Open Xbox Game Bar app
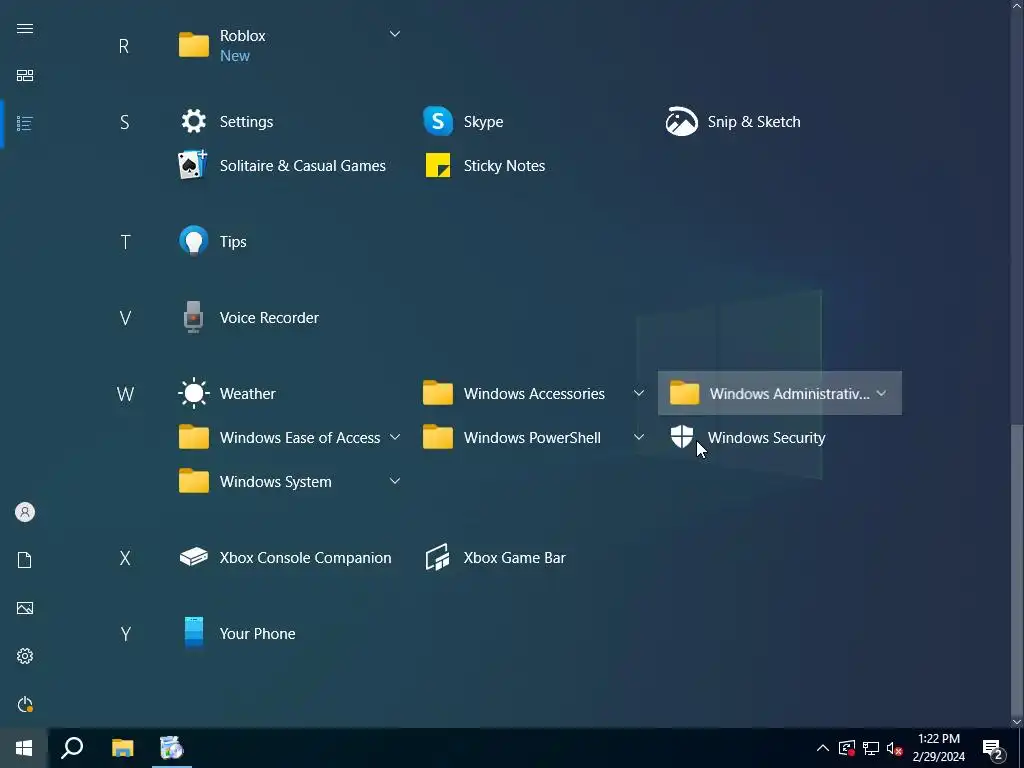This screenshot has height=768, width=1024. [x=494, y=557]
